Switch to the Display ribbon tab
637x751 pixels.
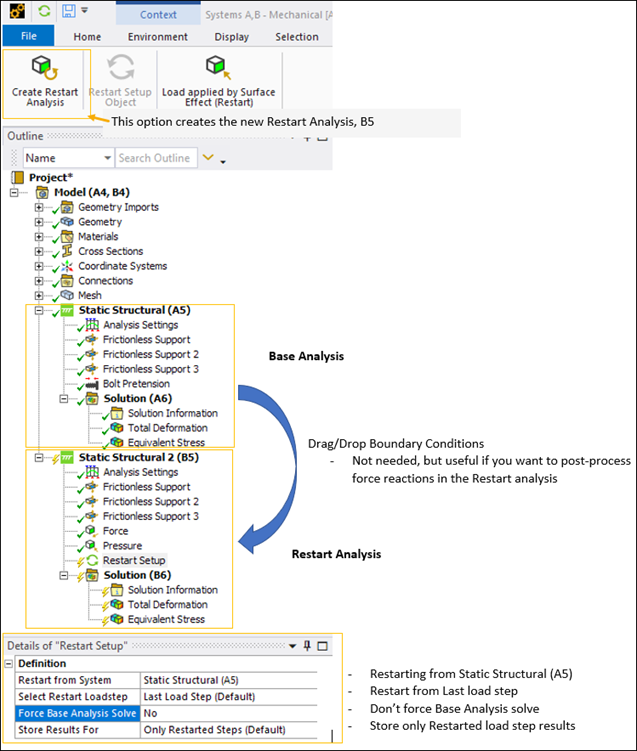click(x=231, y=37)
